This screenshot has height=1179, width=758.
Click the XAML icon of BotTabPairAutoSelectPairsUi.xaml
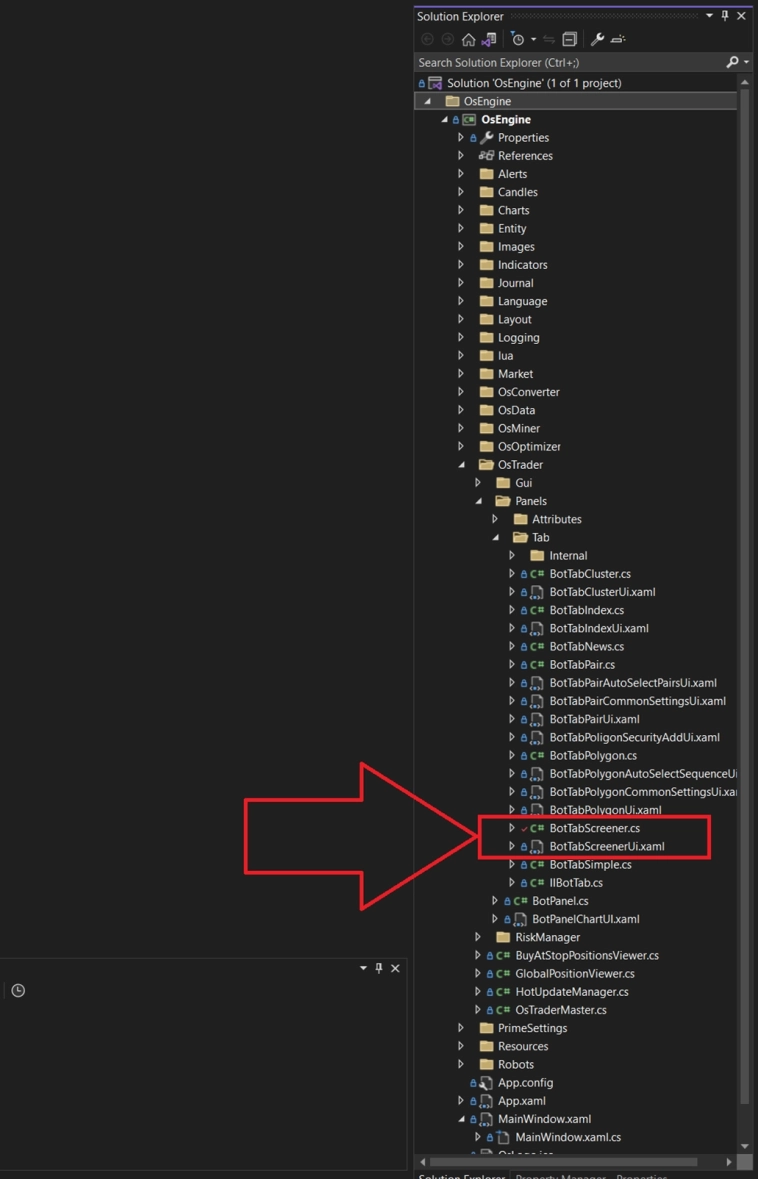pyautogui.click(x=537, y=683)
